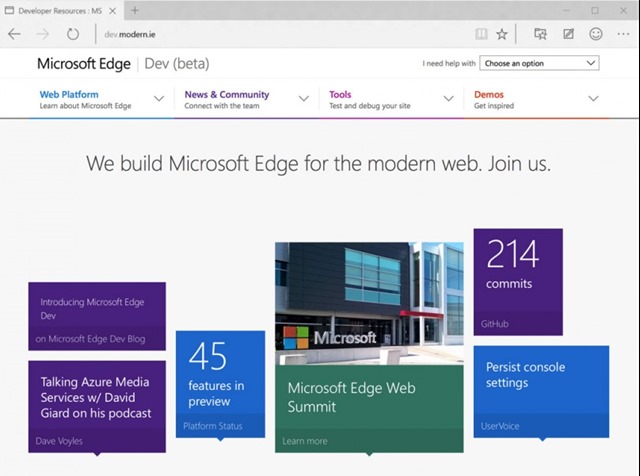Click the 'Get inspired' subtitle
Viewport: 640px width, 476px height.
point(494,106)
